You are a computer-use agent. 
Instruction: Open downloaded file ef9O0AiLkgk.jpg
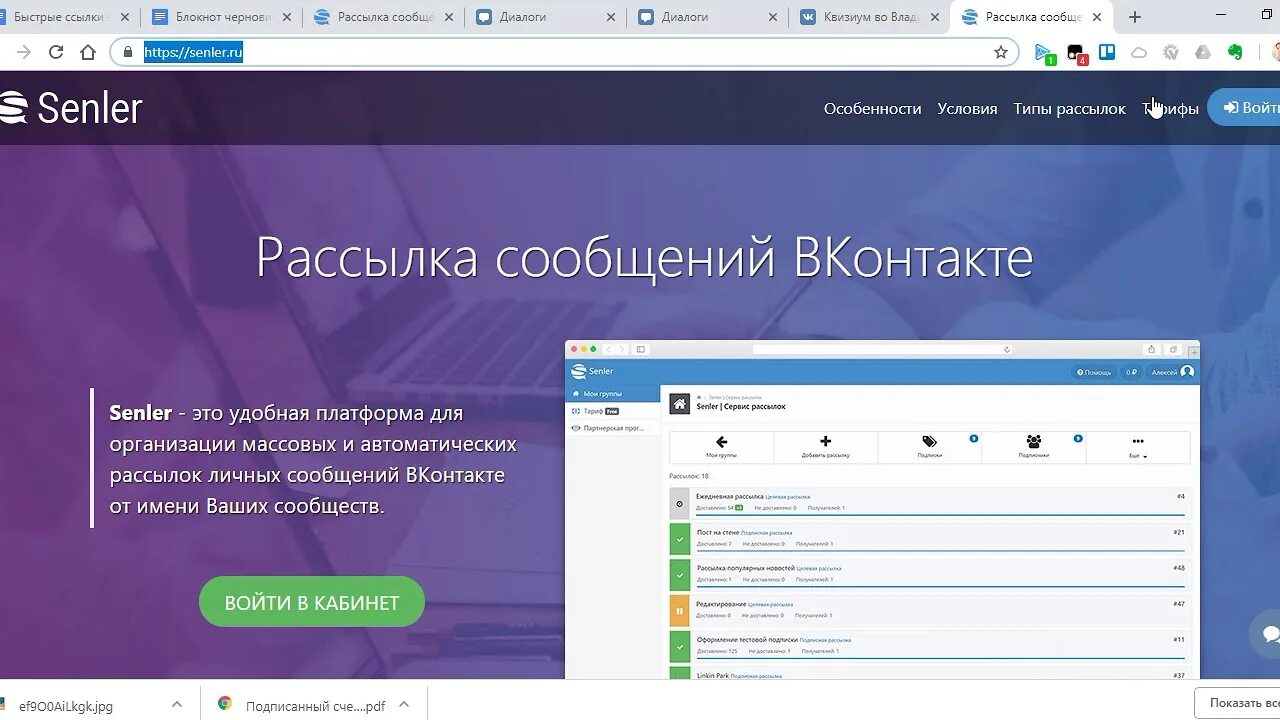(x=66, y=705)
